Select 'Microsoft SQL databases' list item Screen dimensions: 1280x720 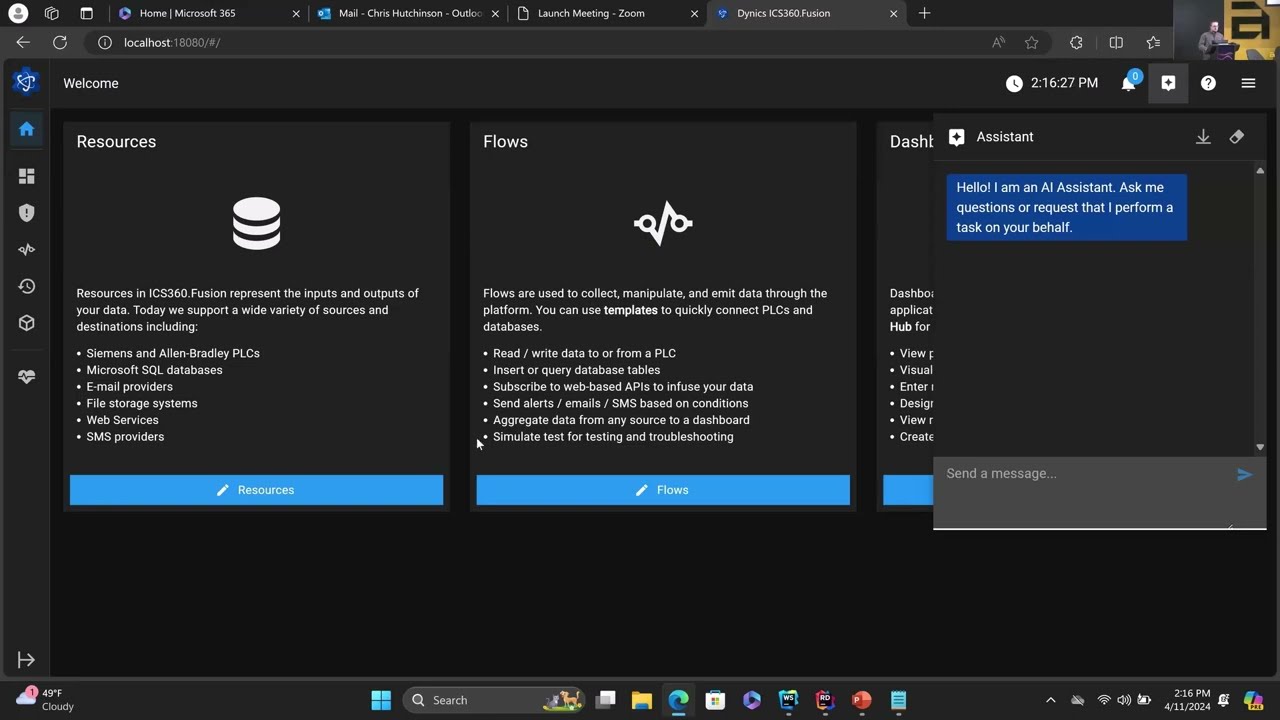(154, 370)
